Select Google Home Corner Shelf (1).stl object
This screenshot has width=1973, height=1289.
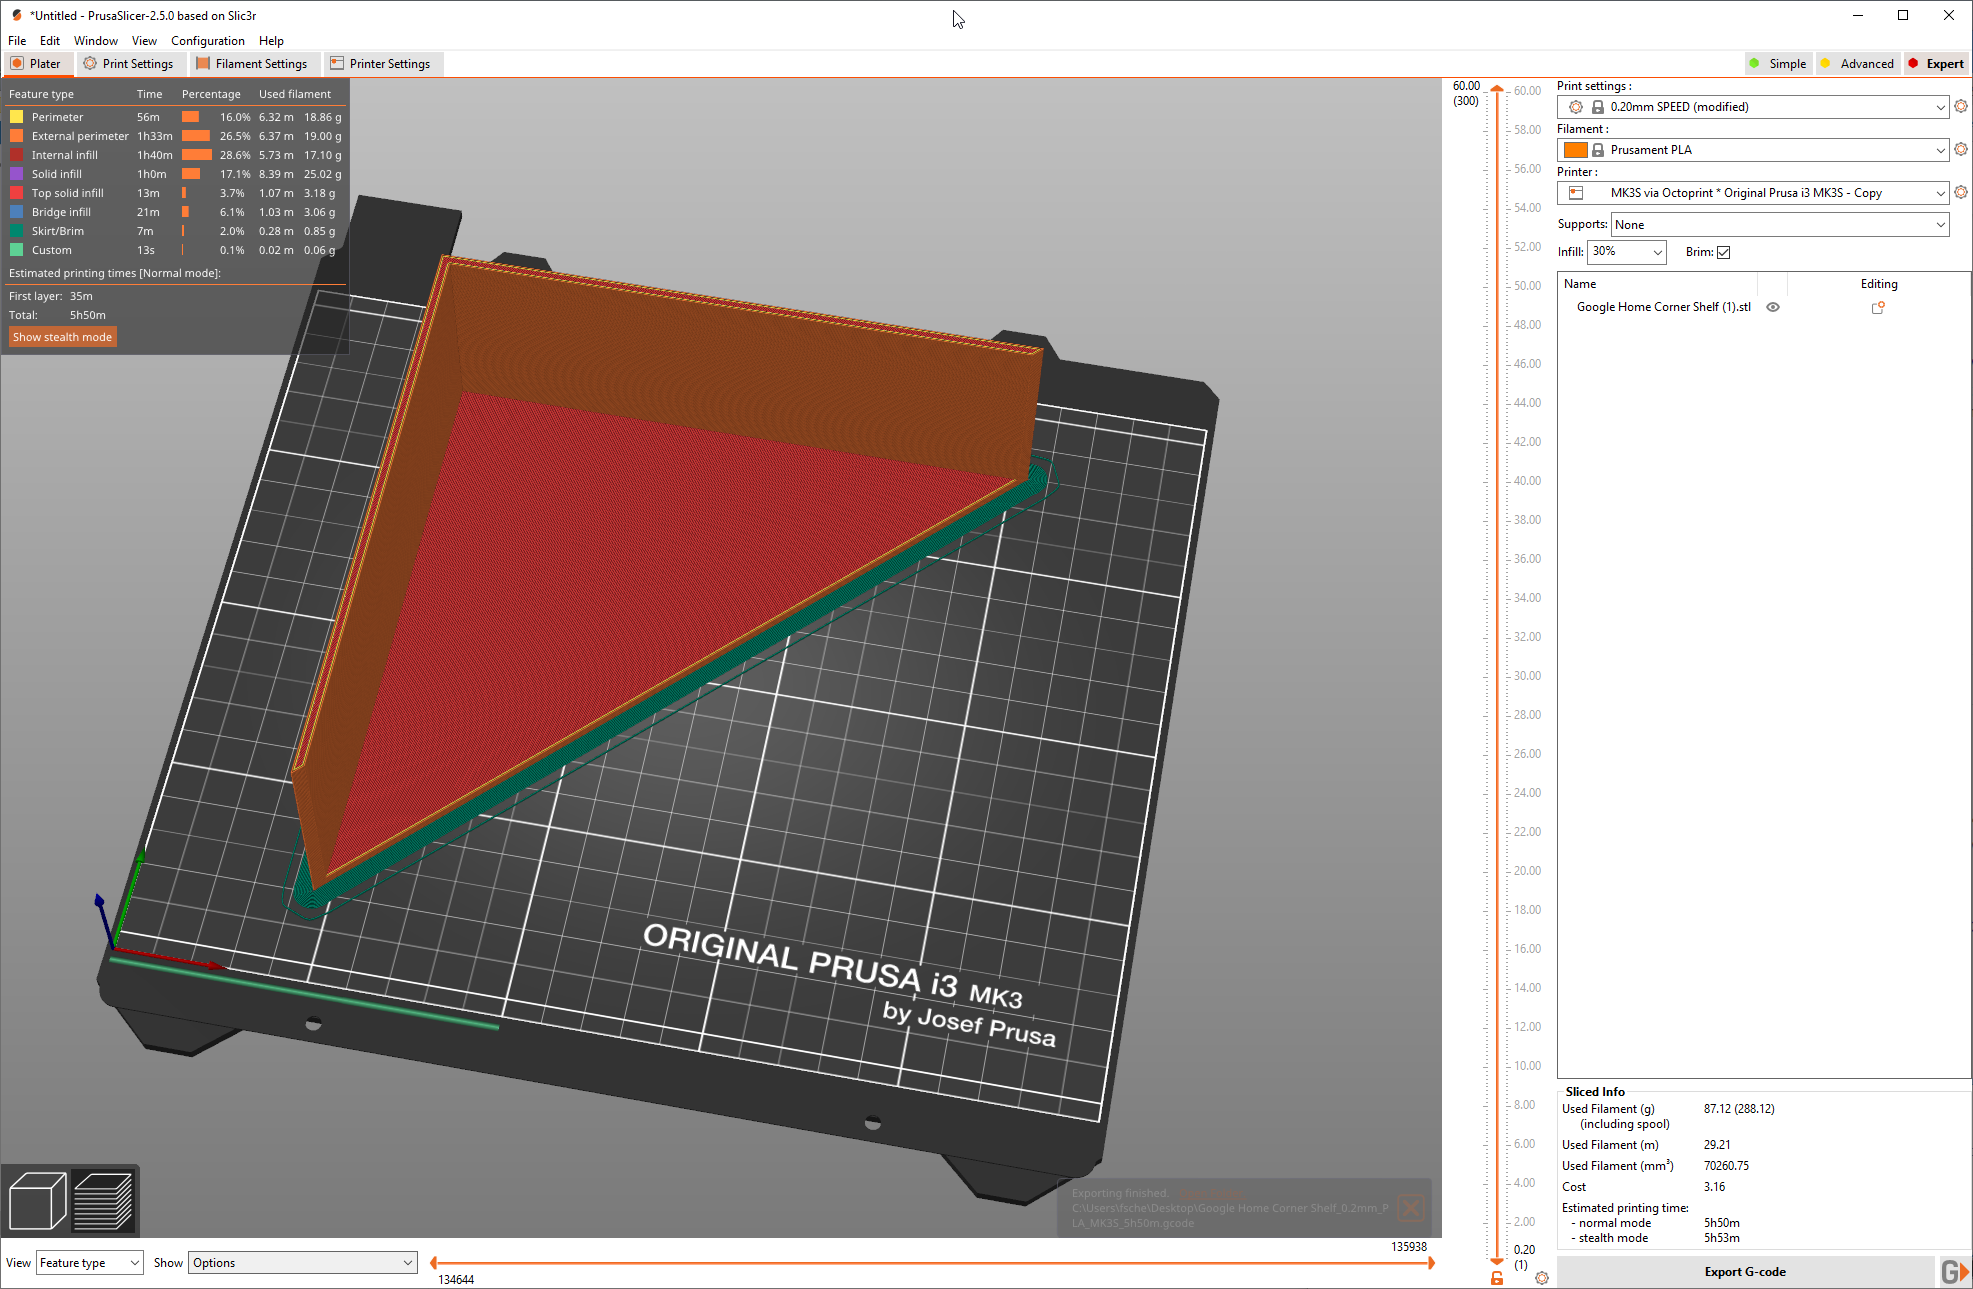click(x=1663, y=307)
